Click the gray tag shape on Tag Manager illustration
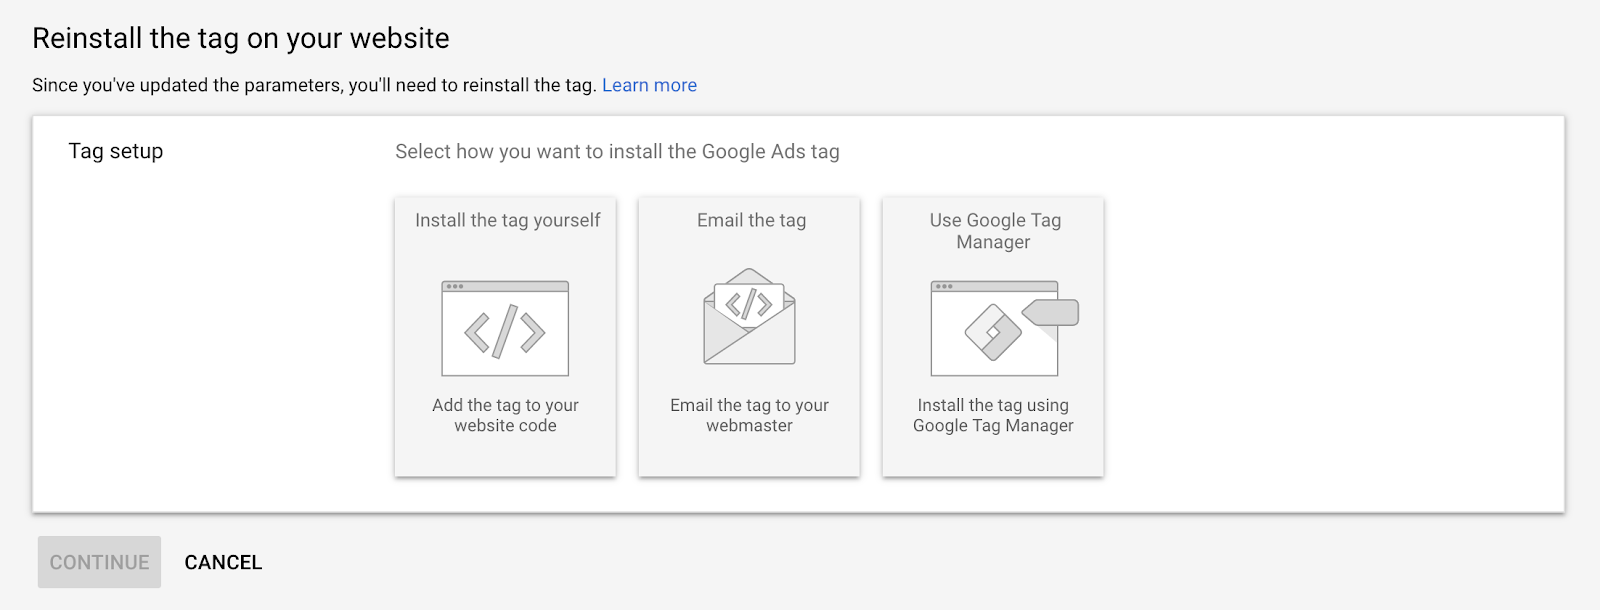The image size is (1600, 610). point(1052,312)
